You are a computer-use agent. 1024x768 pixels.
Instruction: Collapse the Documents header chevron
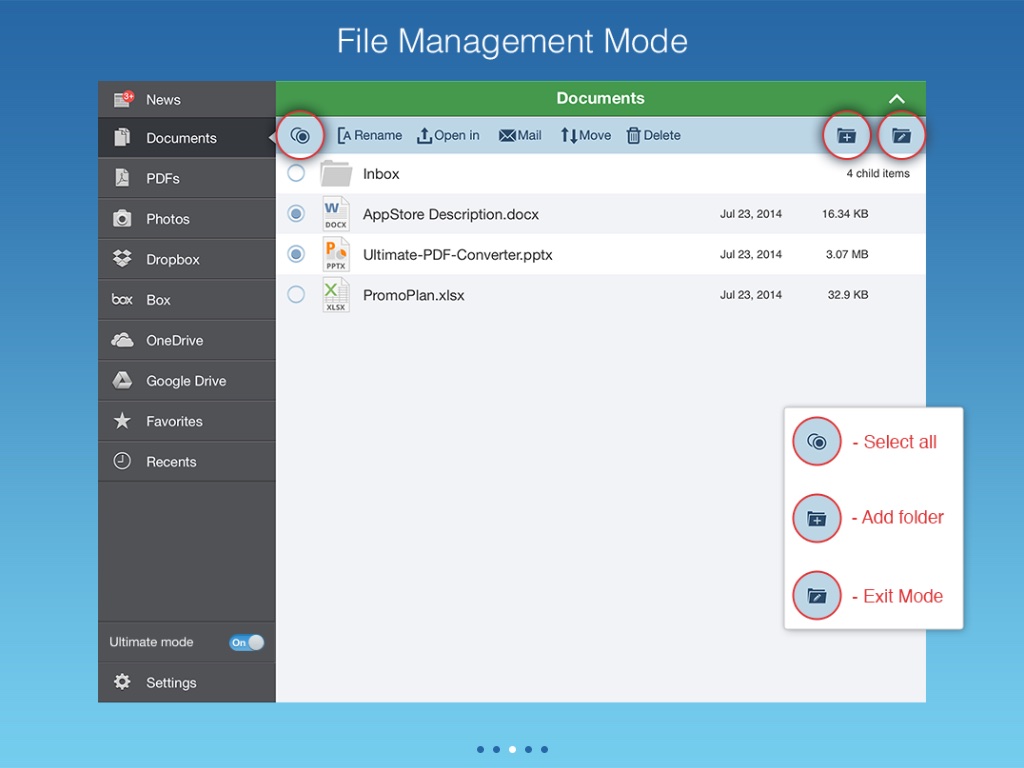click(897, 99)
